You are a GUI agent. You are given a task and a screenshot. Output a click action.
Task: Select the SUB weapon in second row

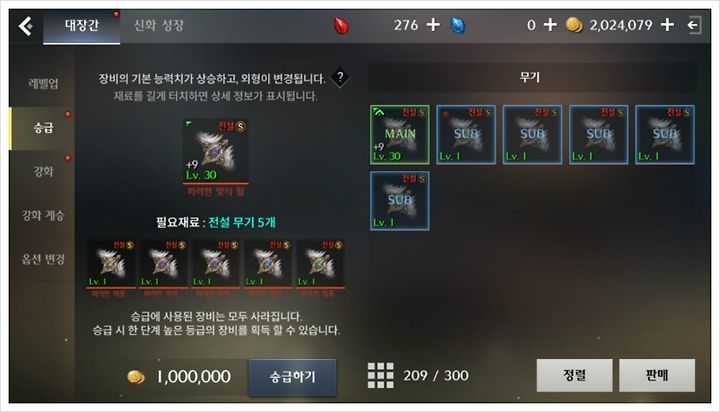click(399, 201)
